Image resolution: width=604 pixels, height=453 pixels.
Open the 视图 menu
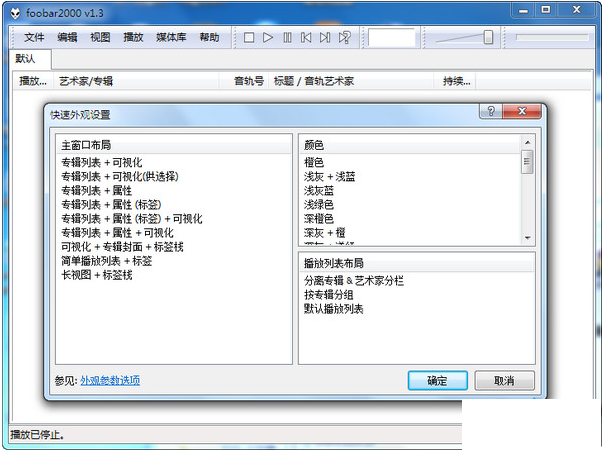click(x=100, y=37)
